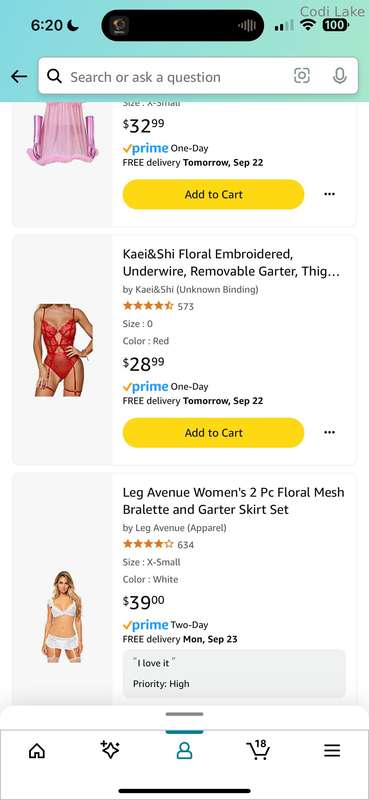The width and height of the screenshot is (369, 800).
Task: Tap the pink item product thumbnail
Action: tap(62, 132)
